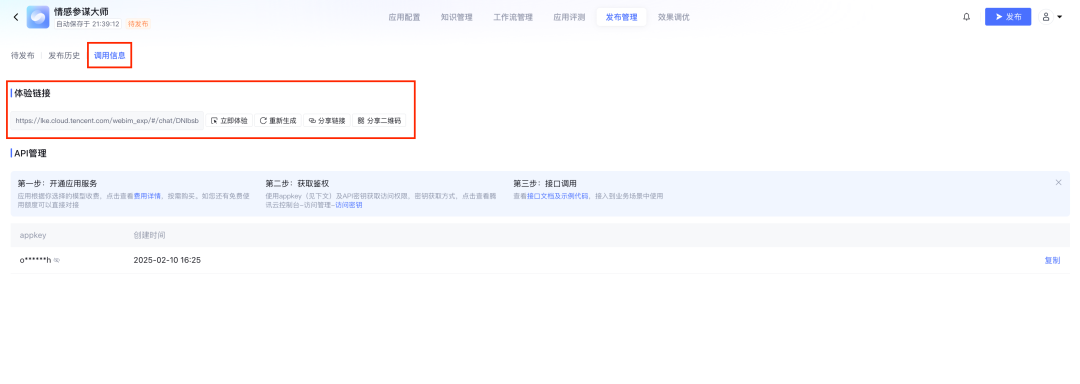Viewport: 1080px width, 384px height.
Task: Click the 情感参谋大师 app avatar icon
Action: (38, 17)
